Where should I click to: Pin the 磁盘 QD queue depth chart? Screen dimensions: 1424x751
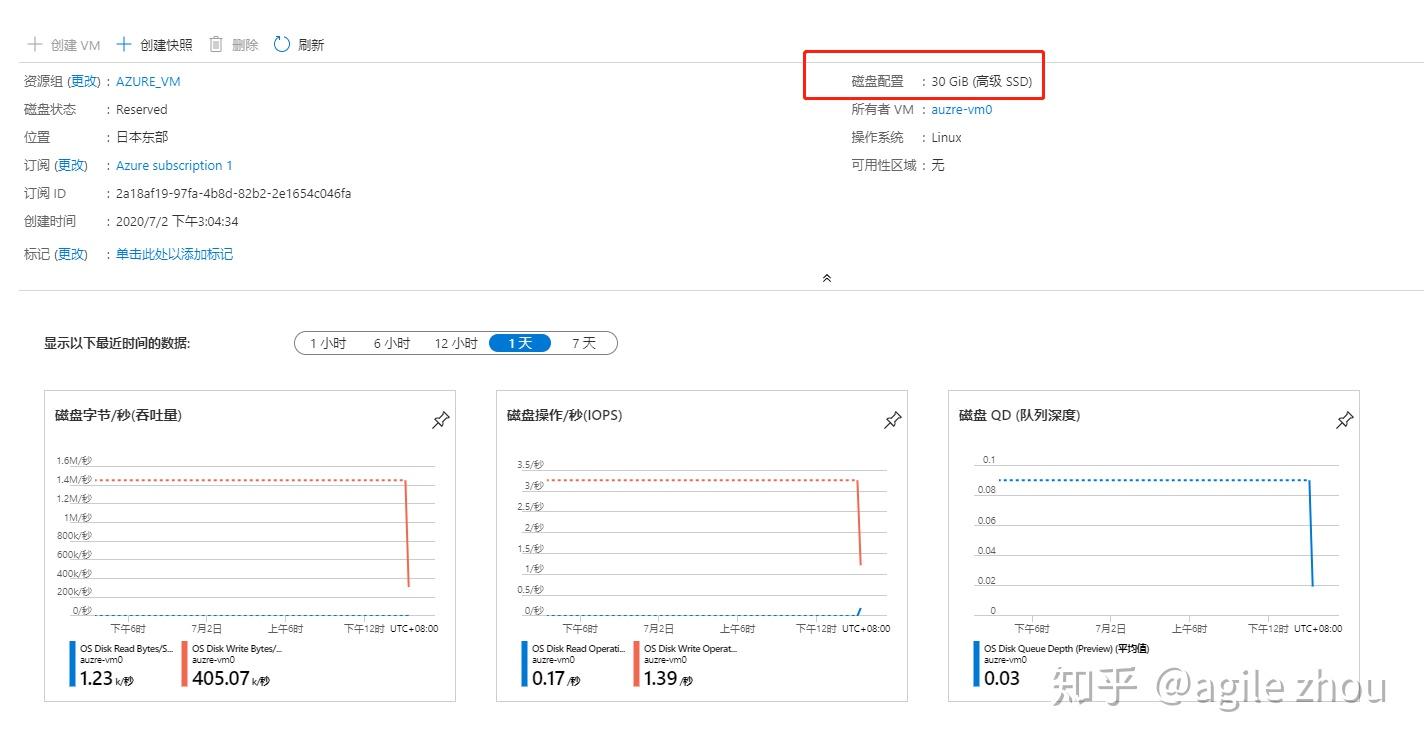(x=1344, y=421)
